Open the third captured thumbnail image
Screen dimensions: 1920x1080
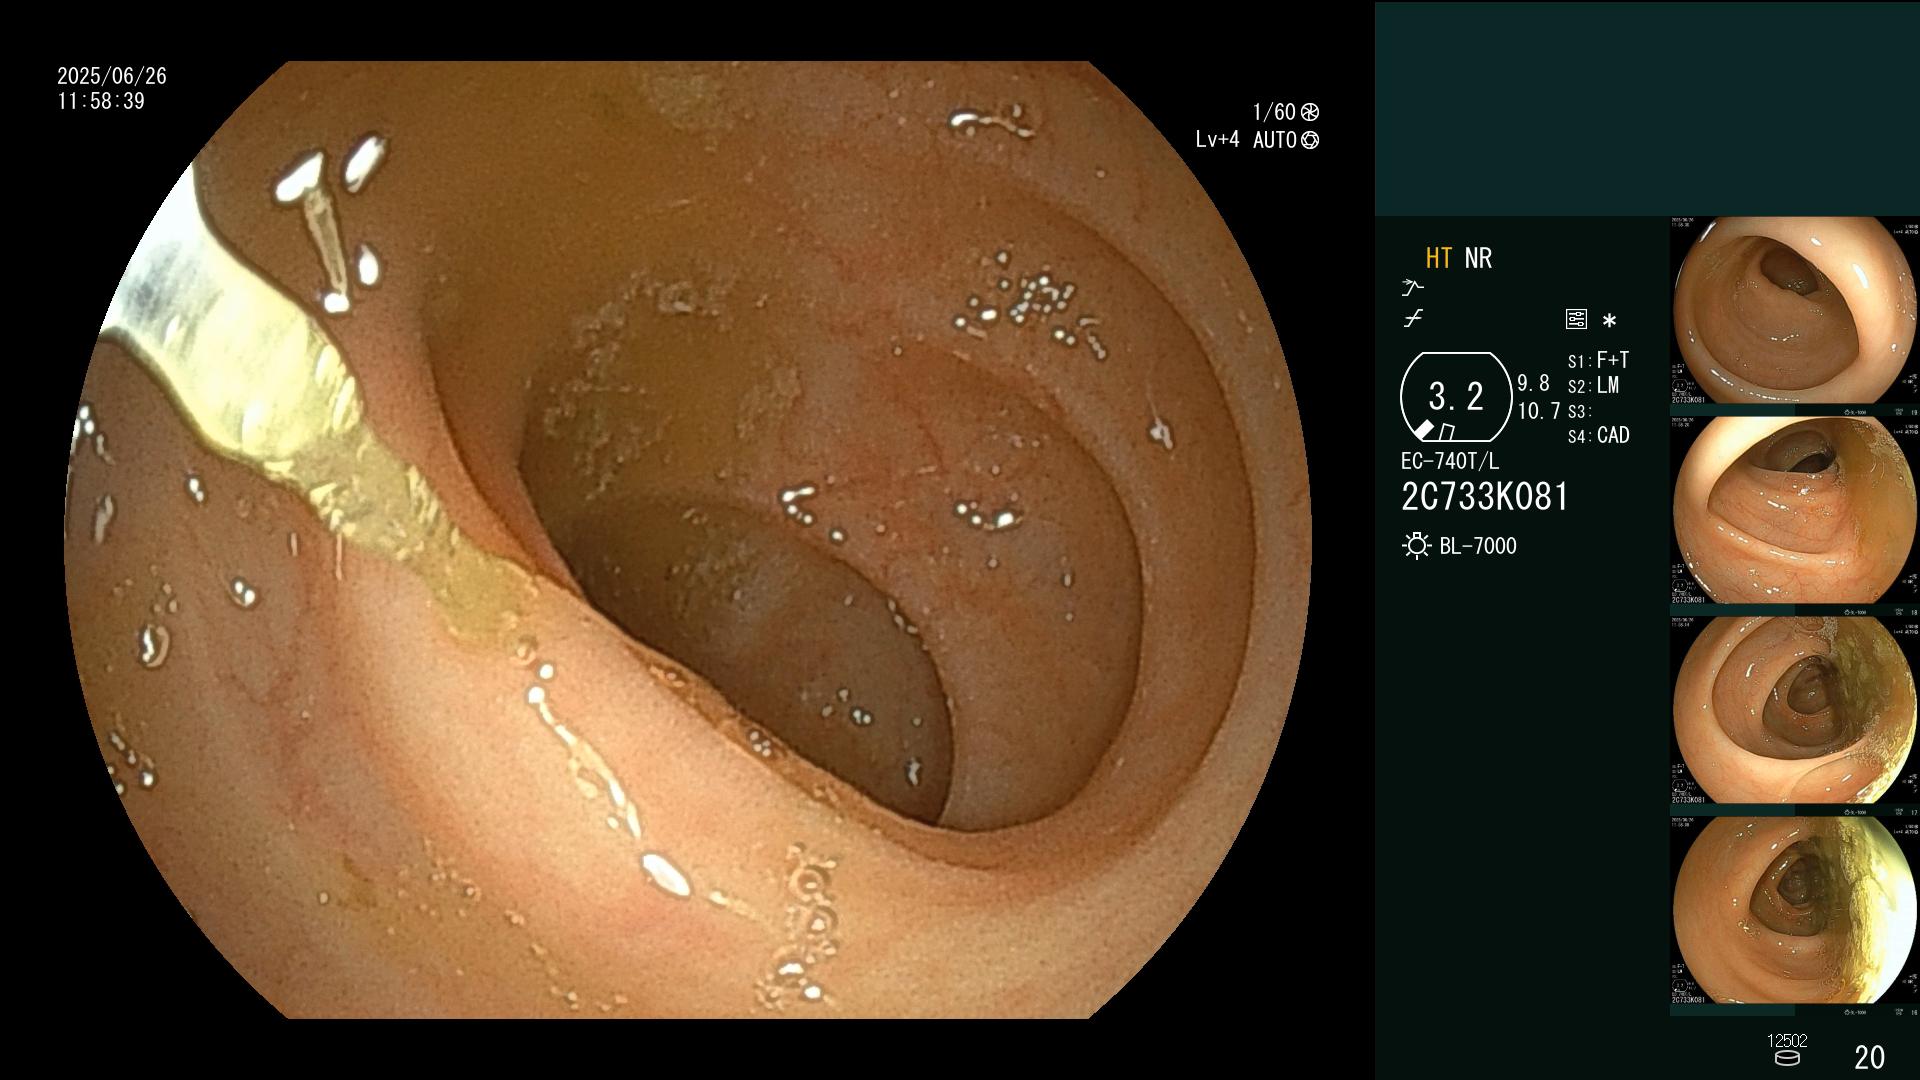pos(1795,710)
